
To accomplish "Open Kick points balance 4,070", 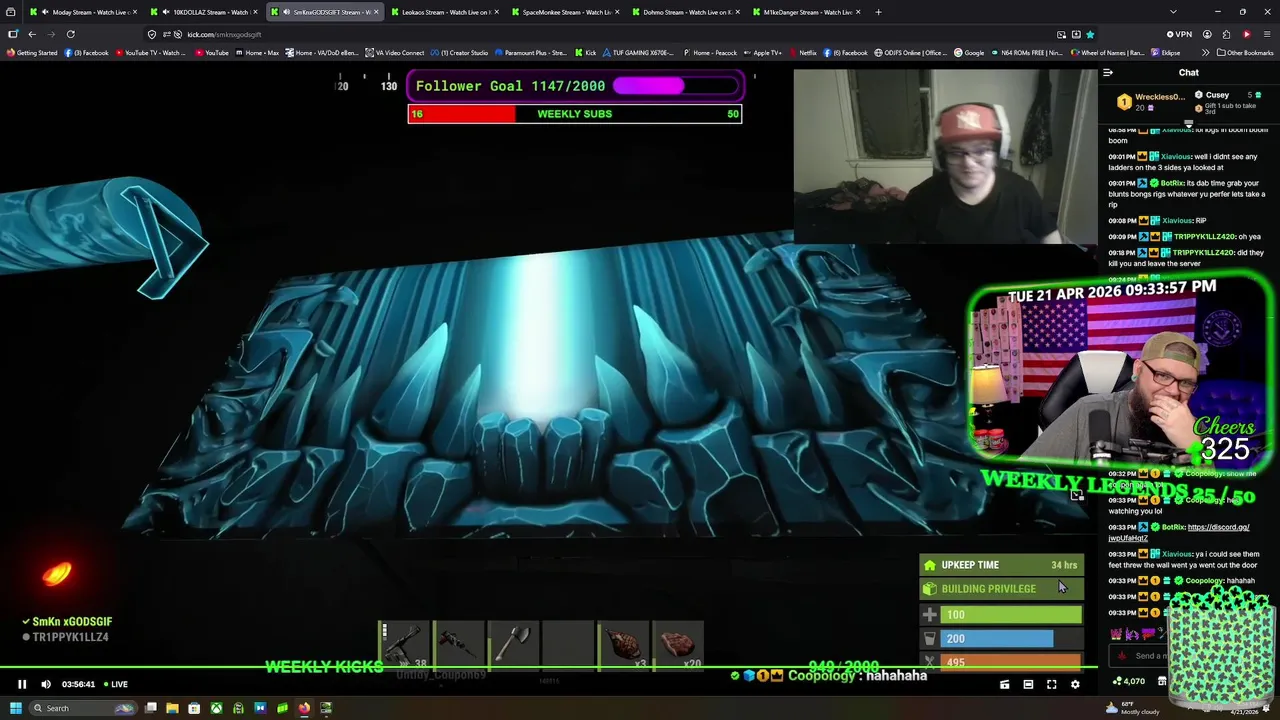I will 1129,681.
